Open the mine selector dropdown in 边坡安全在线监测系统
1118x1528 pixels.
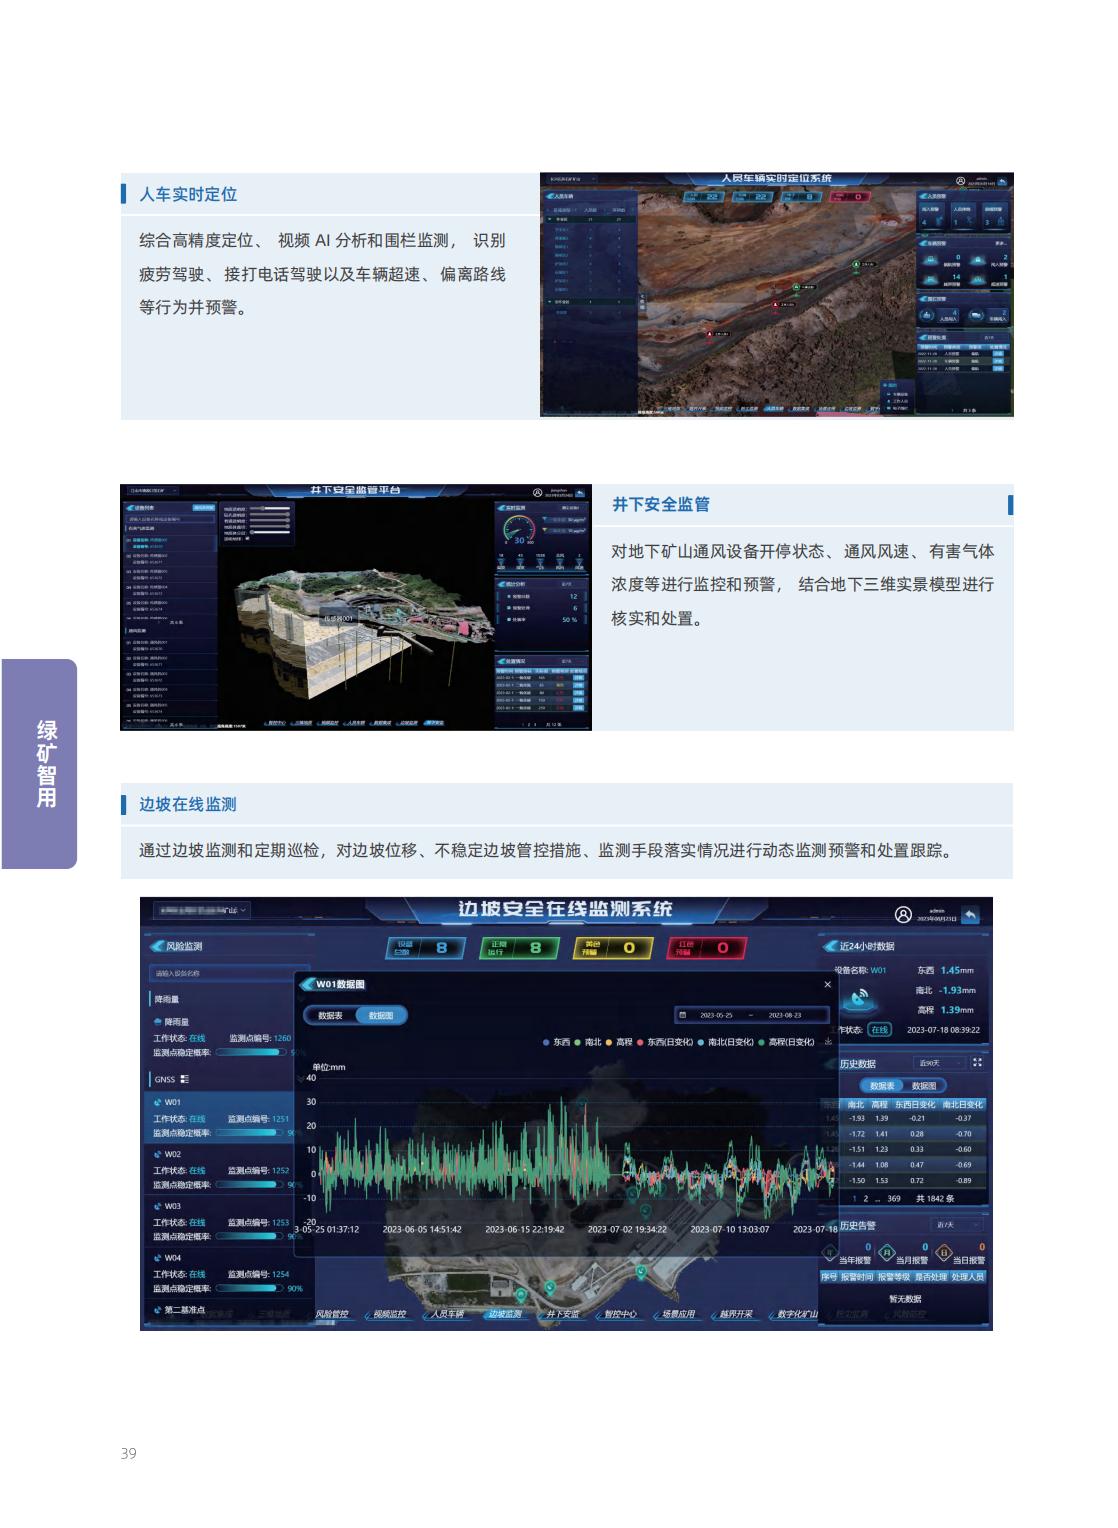[x=202, y=910]
